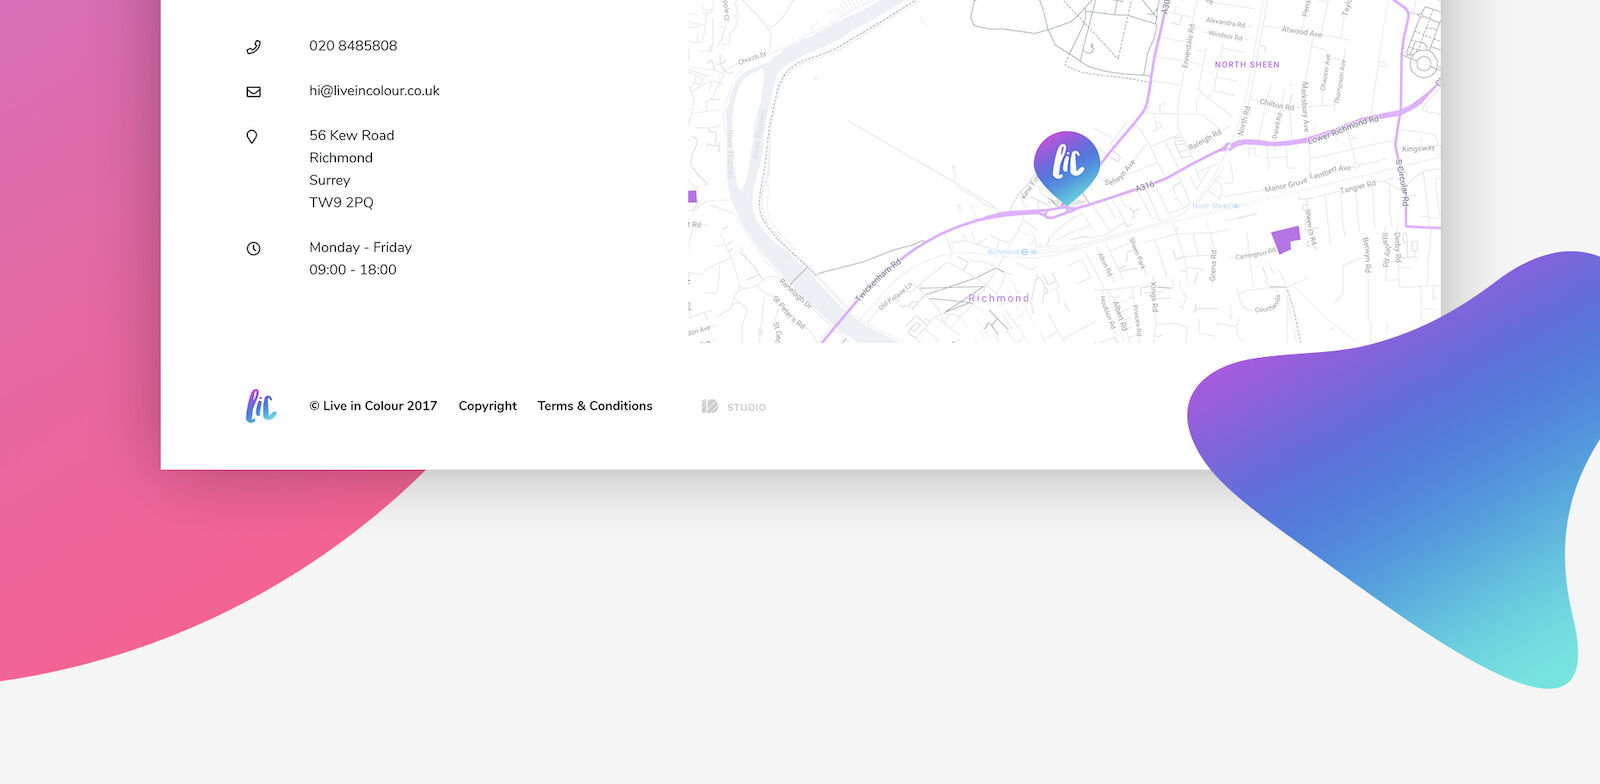Click the NORTH SHEEN label on map
The width and height of the screenshot is (1600, 784).
tap(1247, 65)
